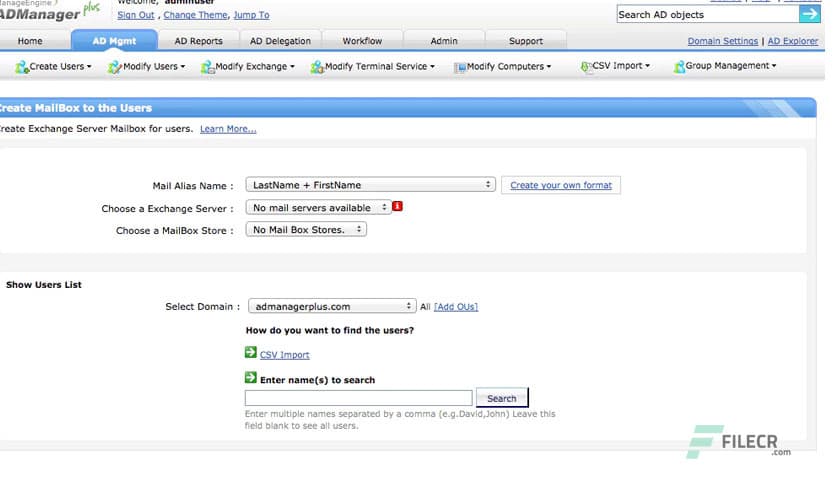Open the Support tab
The height and width of the screenshot is (484, 836).
point(526,41)
